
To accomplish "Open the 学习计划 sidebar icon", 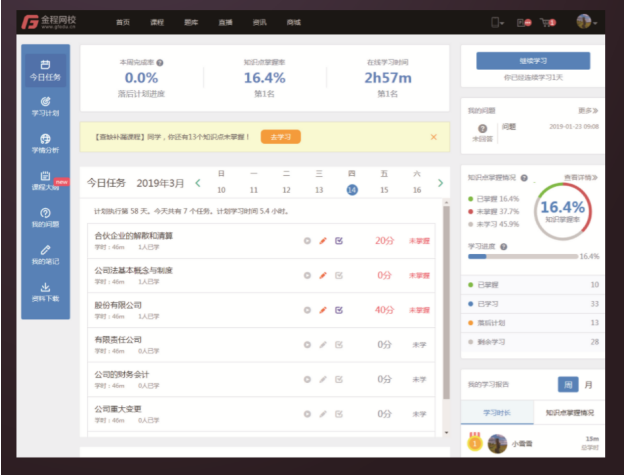I will (45, 106).
